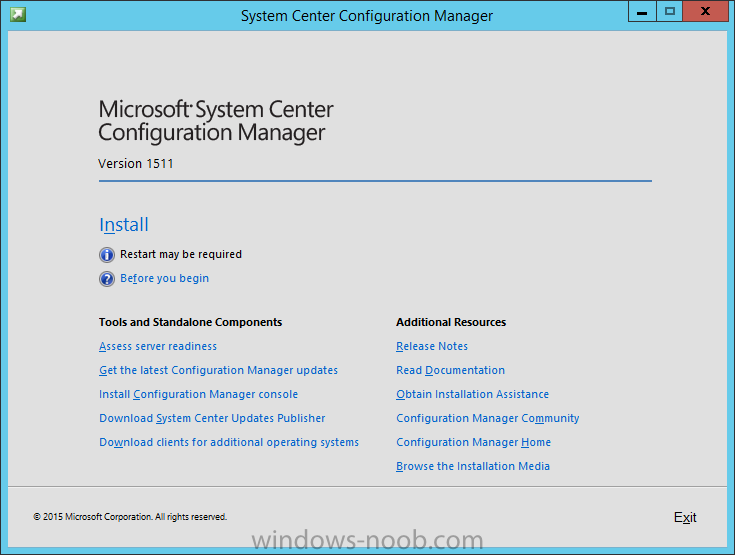
Task: Browse the Installation Media
Action: (x=473, y=466)
